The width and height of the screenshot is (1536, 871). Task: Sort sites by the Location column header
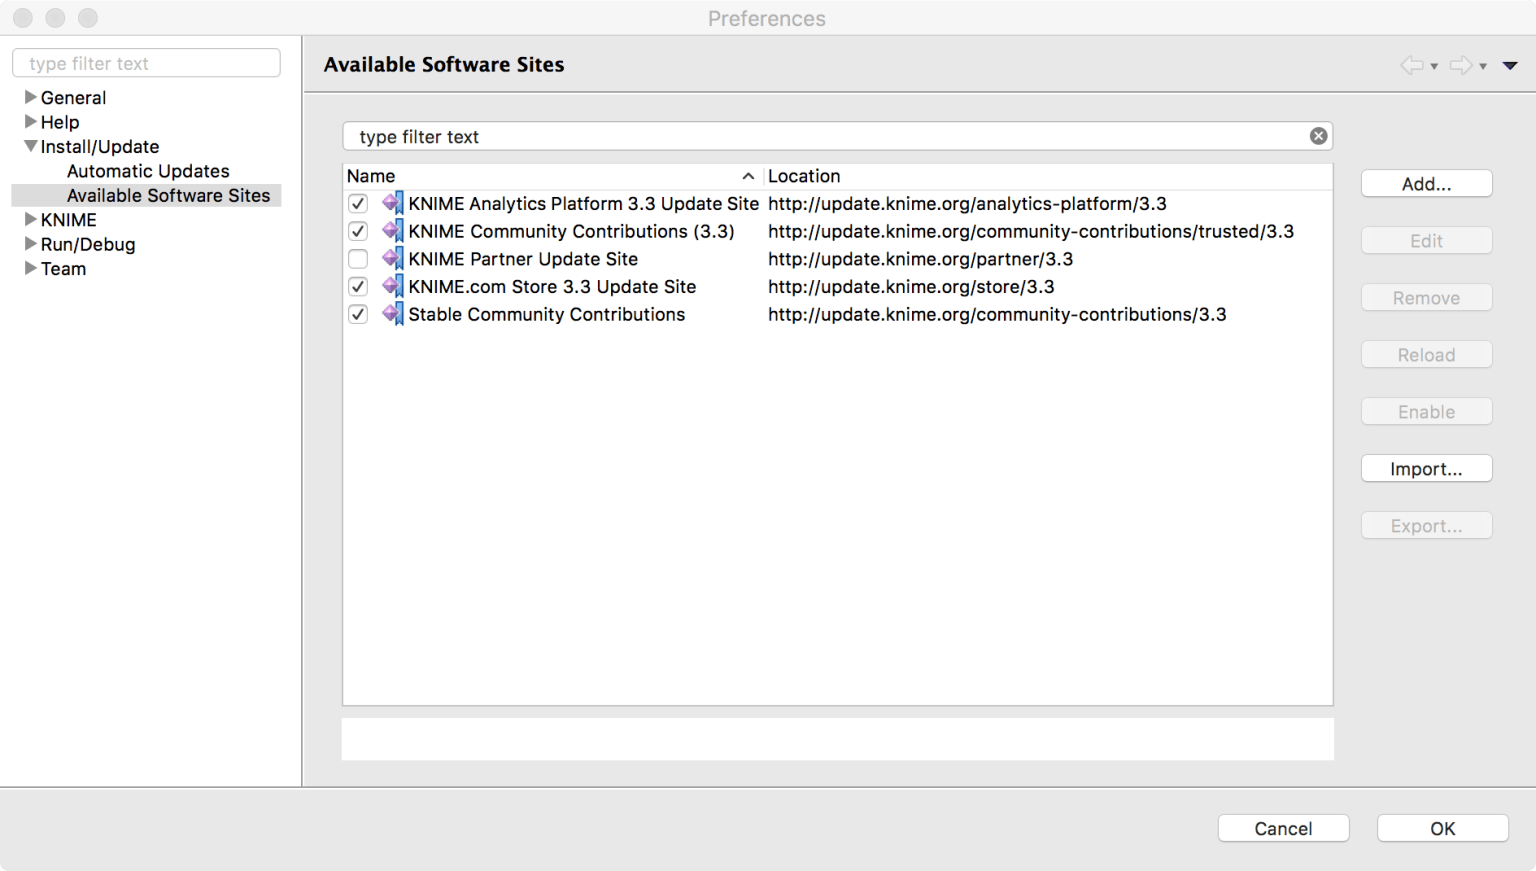tap(1048, 176)
